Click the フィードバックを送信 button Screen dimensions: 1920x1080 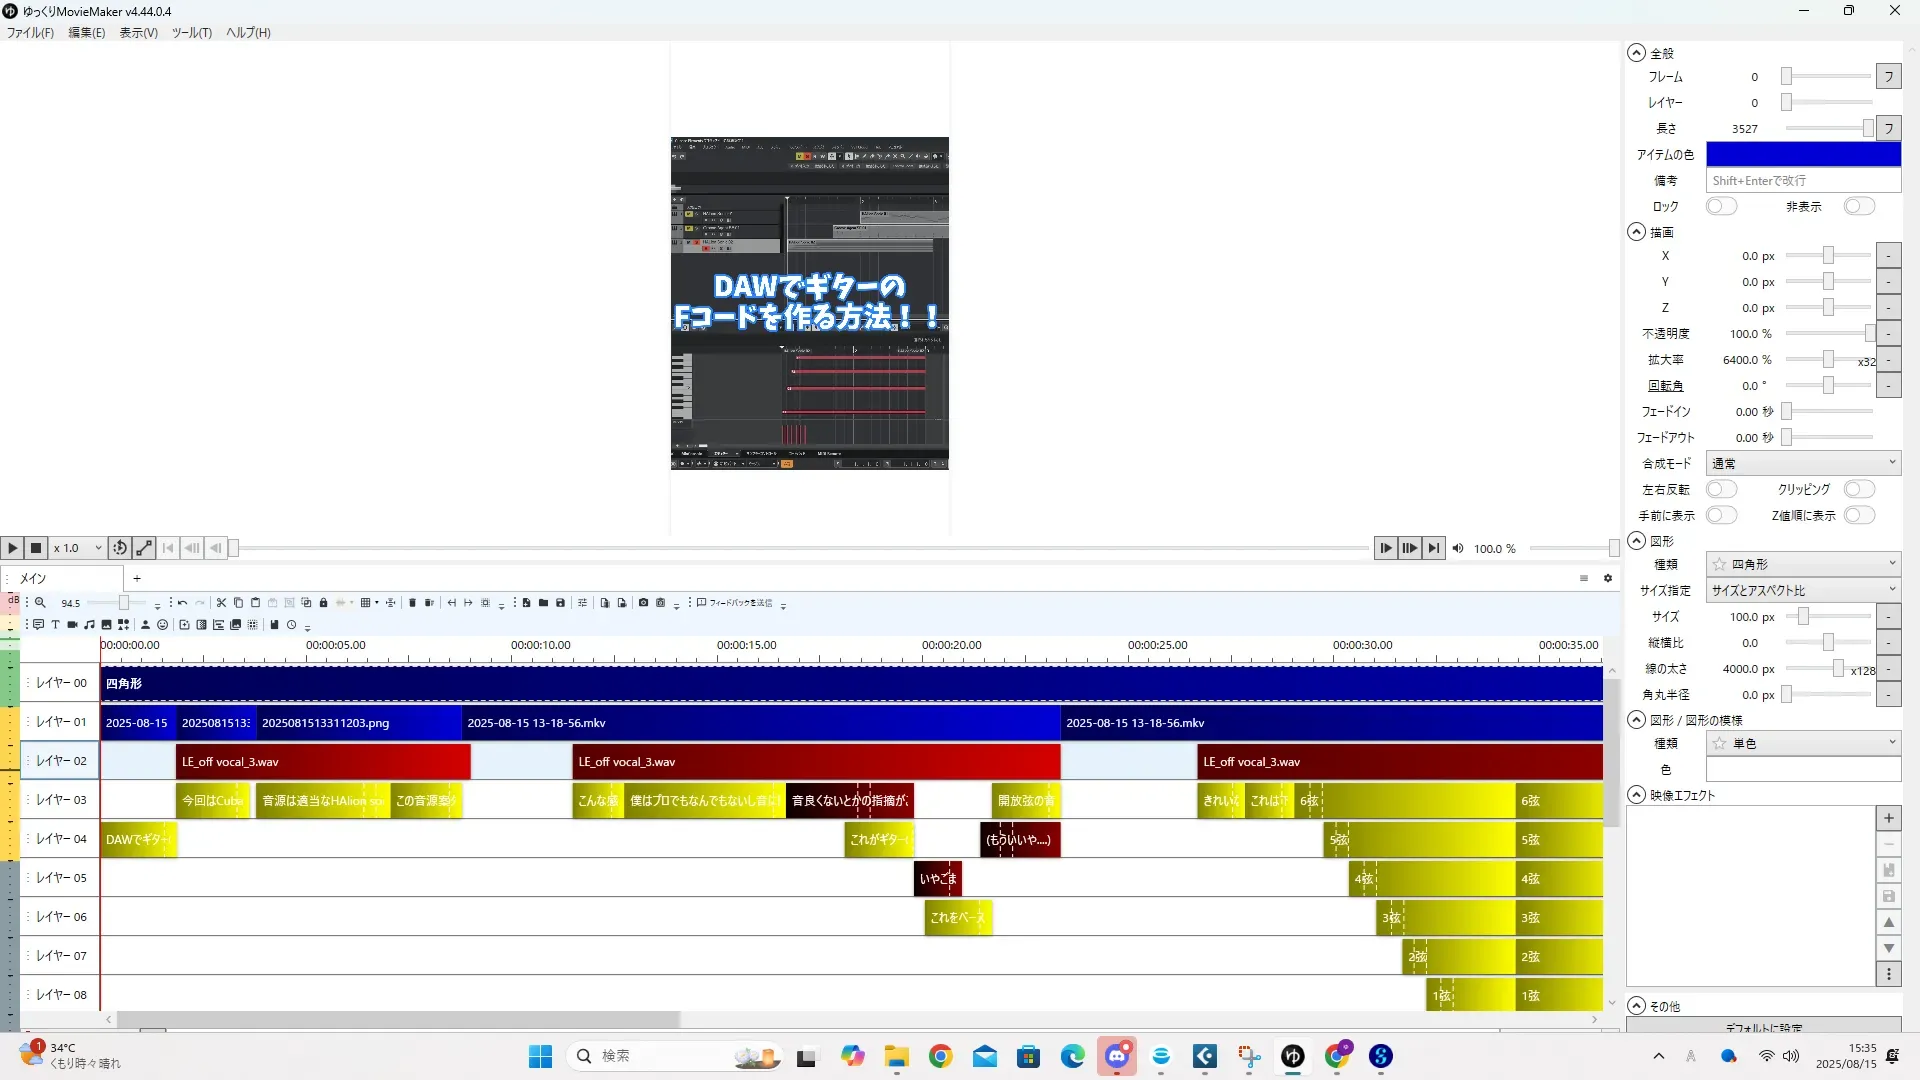(735, 603)
